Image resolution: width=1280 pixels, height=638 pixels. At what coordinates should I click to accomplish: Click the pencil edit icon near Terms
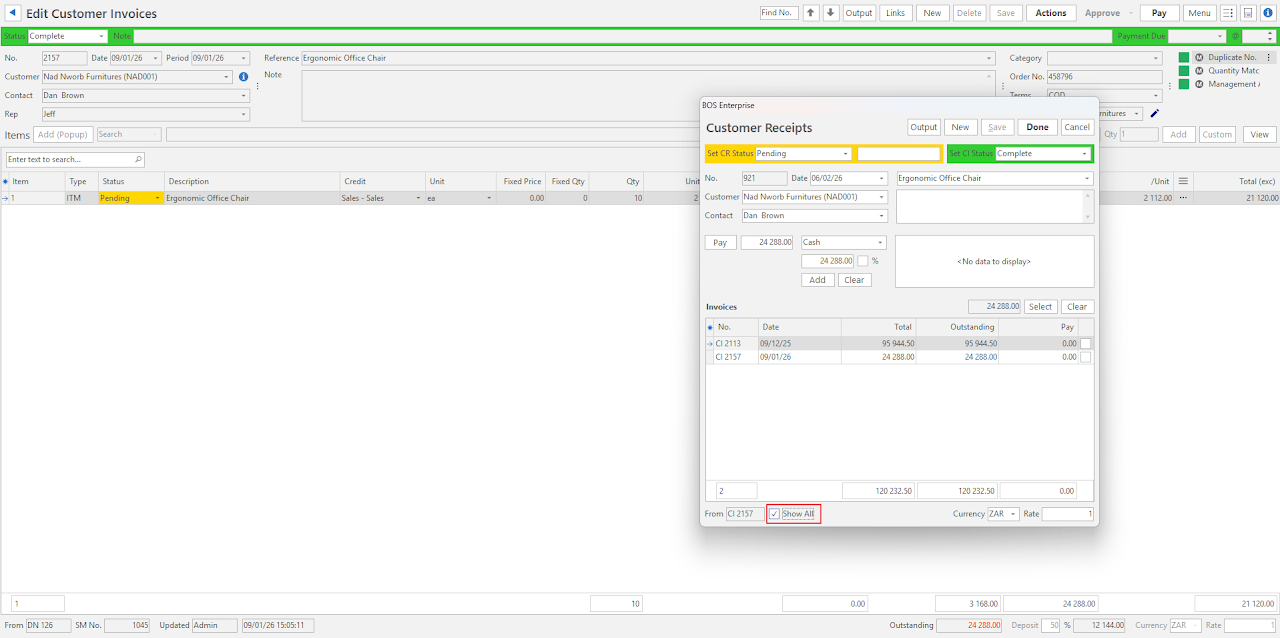1155,114
